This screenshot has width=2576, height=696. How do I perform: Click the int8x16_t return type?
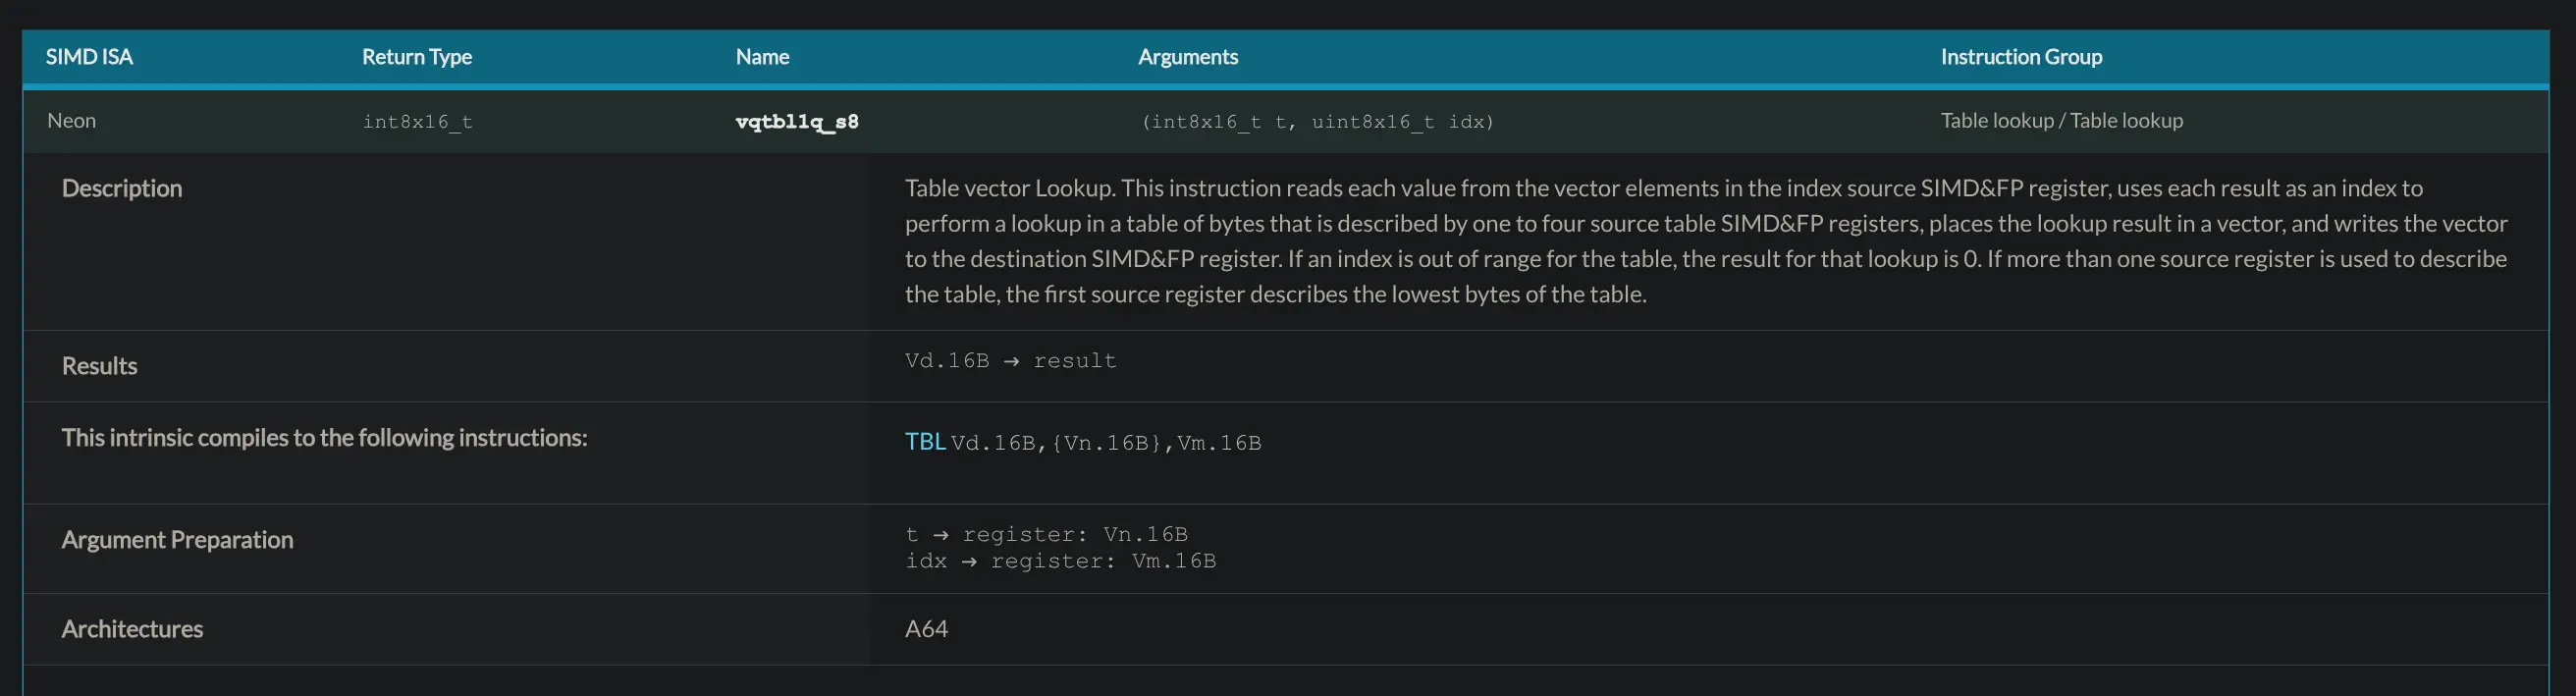coord(417,122)
